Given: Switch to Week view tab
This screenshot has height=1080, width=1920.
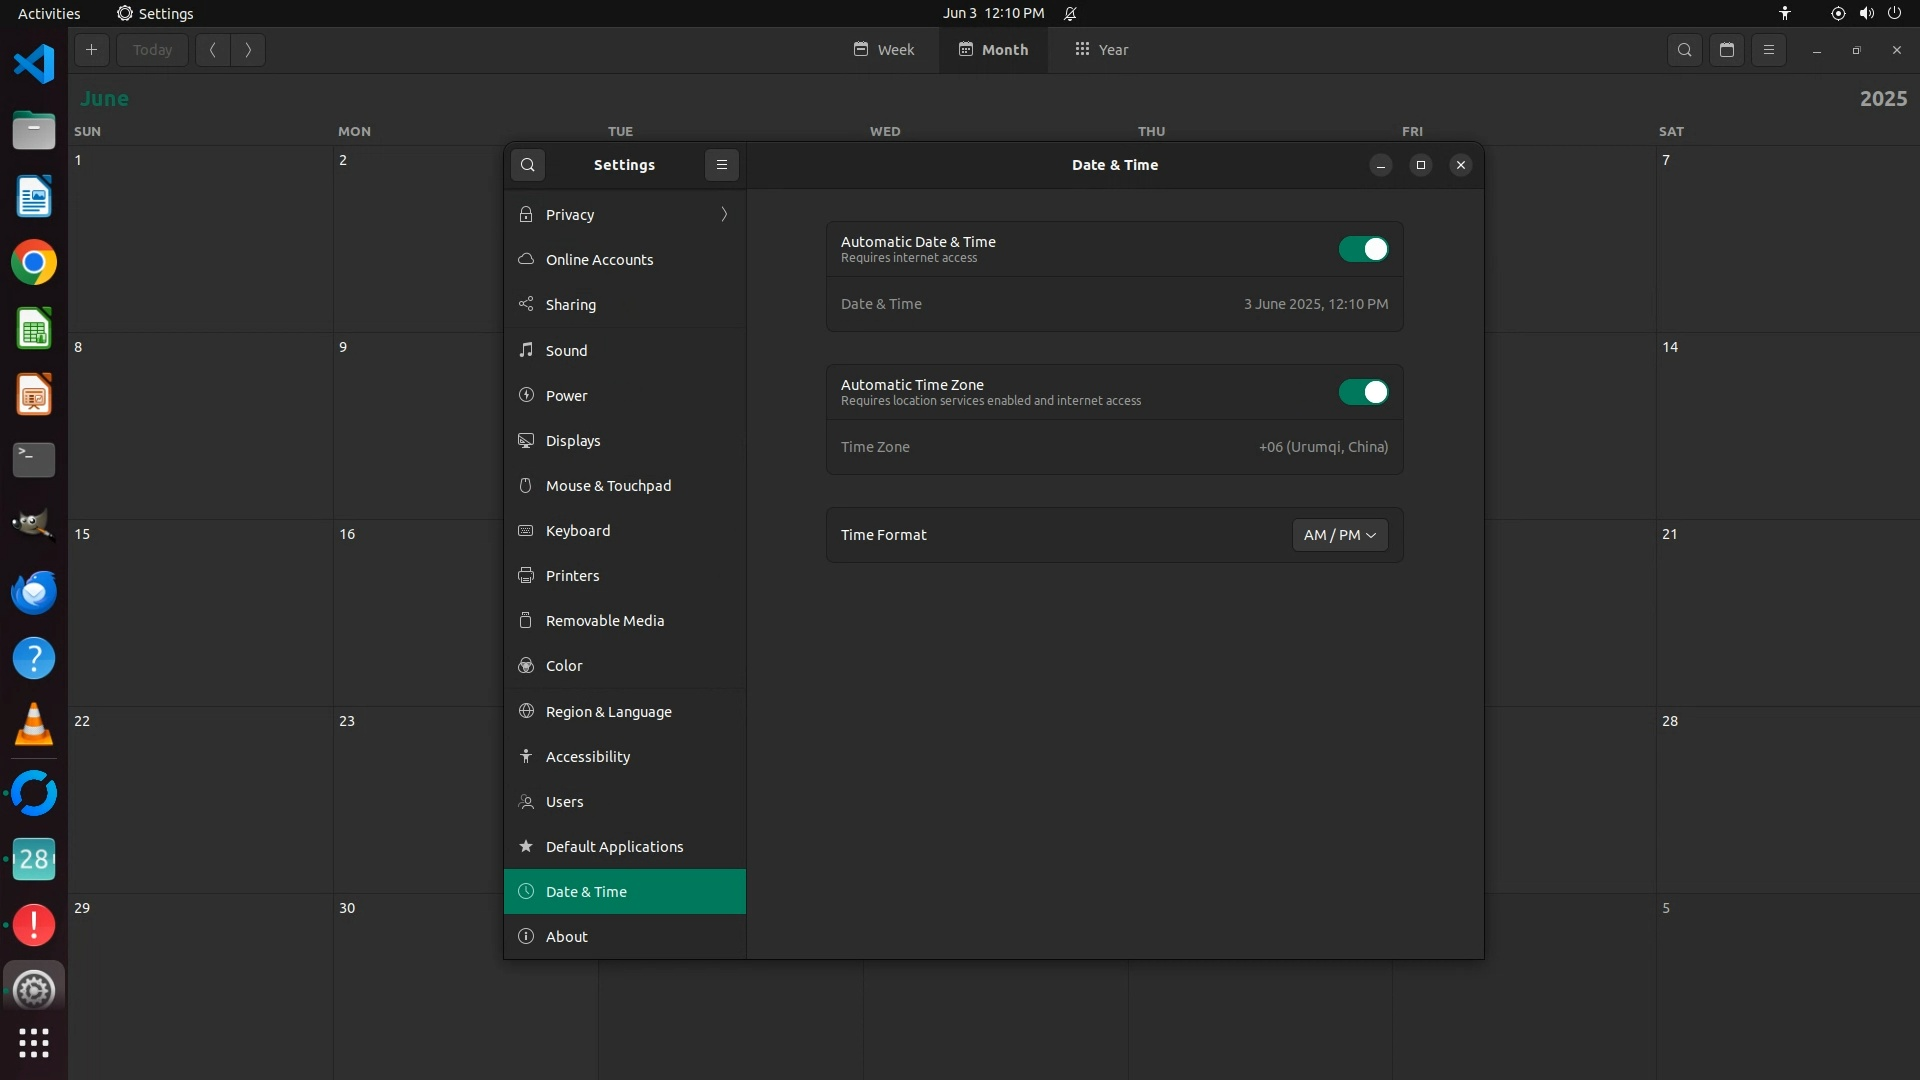Looking at the screenshot, I should coord(884,50).
